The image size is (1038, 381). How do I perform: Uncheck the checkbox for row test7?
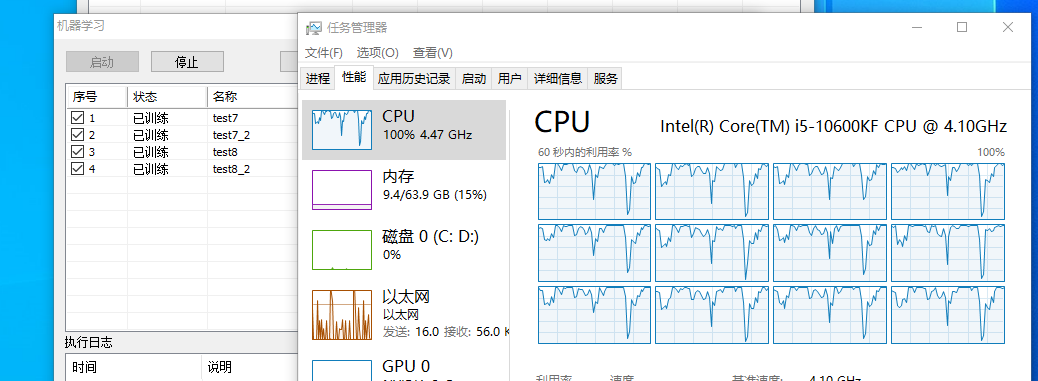pyautogui.click(x=77, y=118)
